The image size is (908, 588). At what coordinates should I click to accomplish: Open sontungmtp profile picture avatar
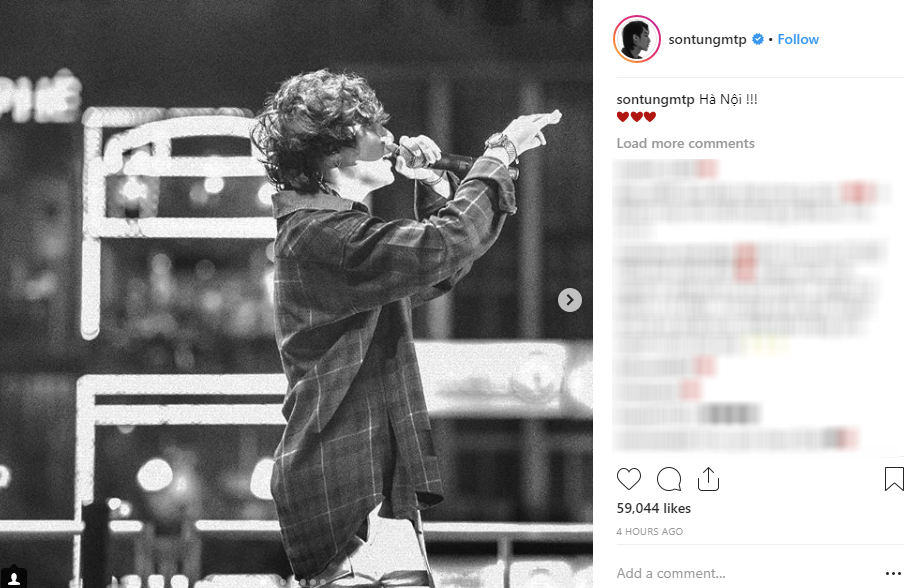636,39
